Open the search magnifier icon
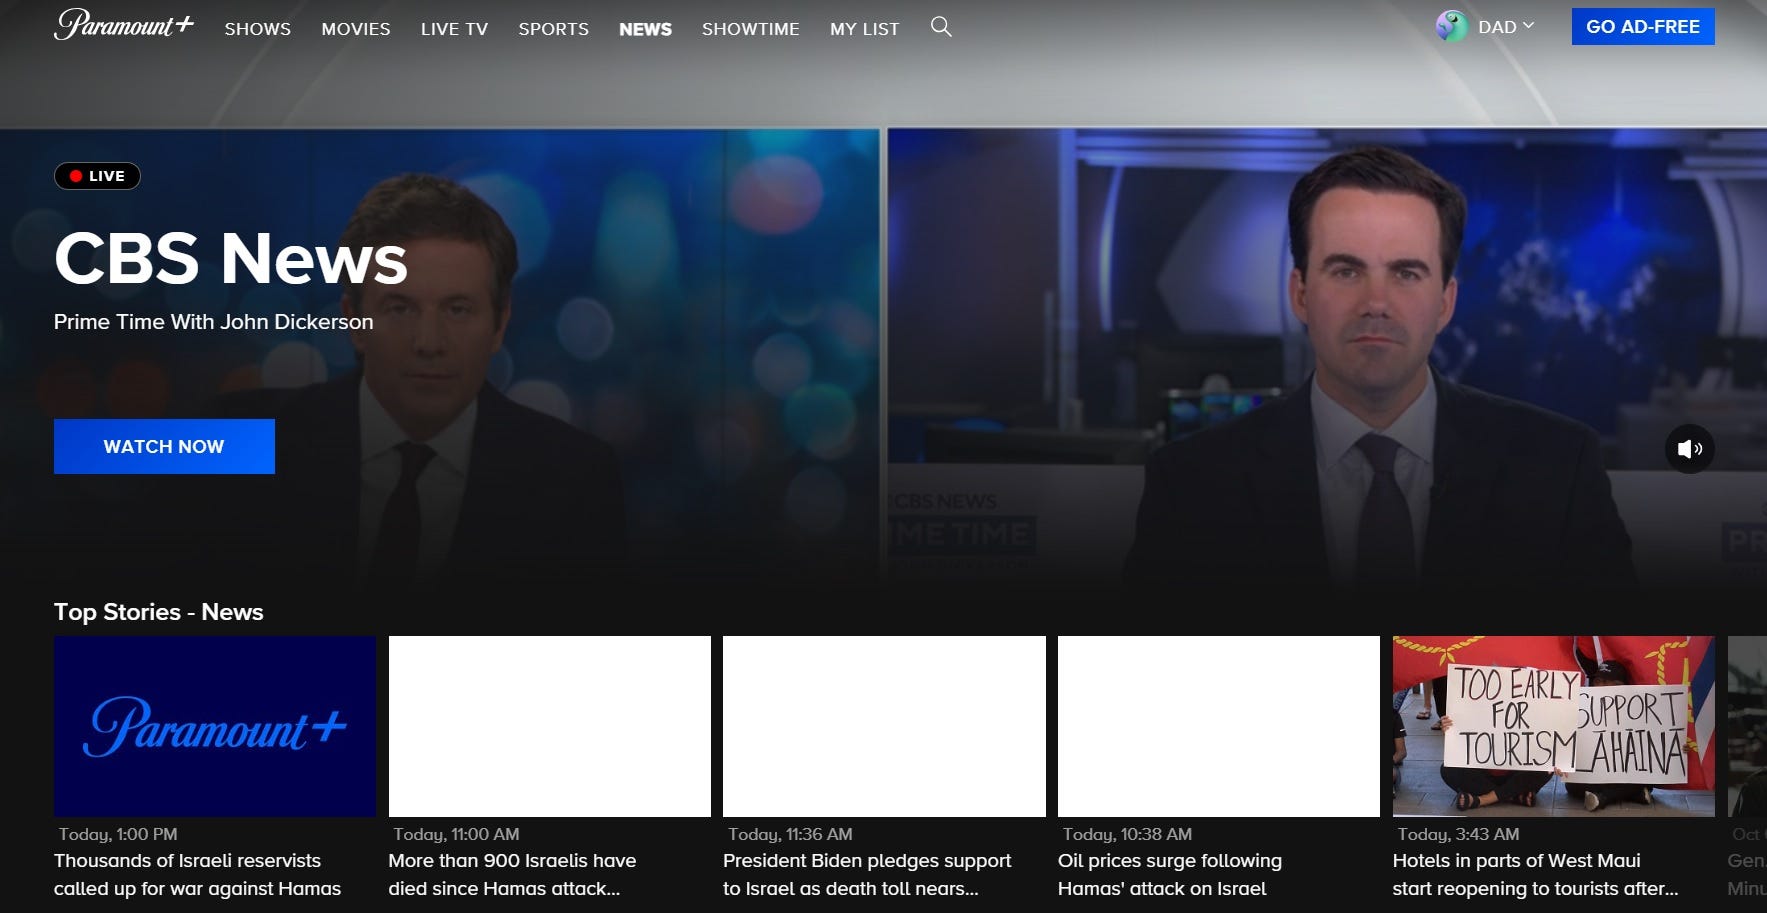The image size is (1767, 913). [x=941, y=27]
